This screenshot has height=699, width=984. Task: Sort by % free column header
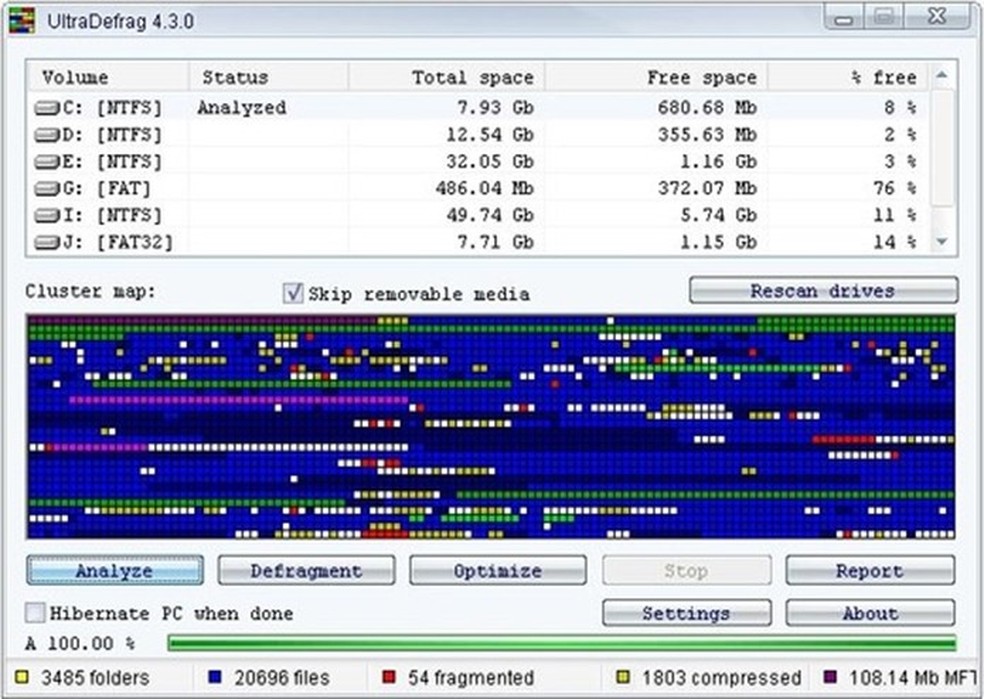pyautogui.click(x=848, y=77)
